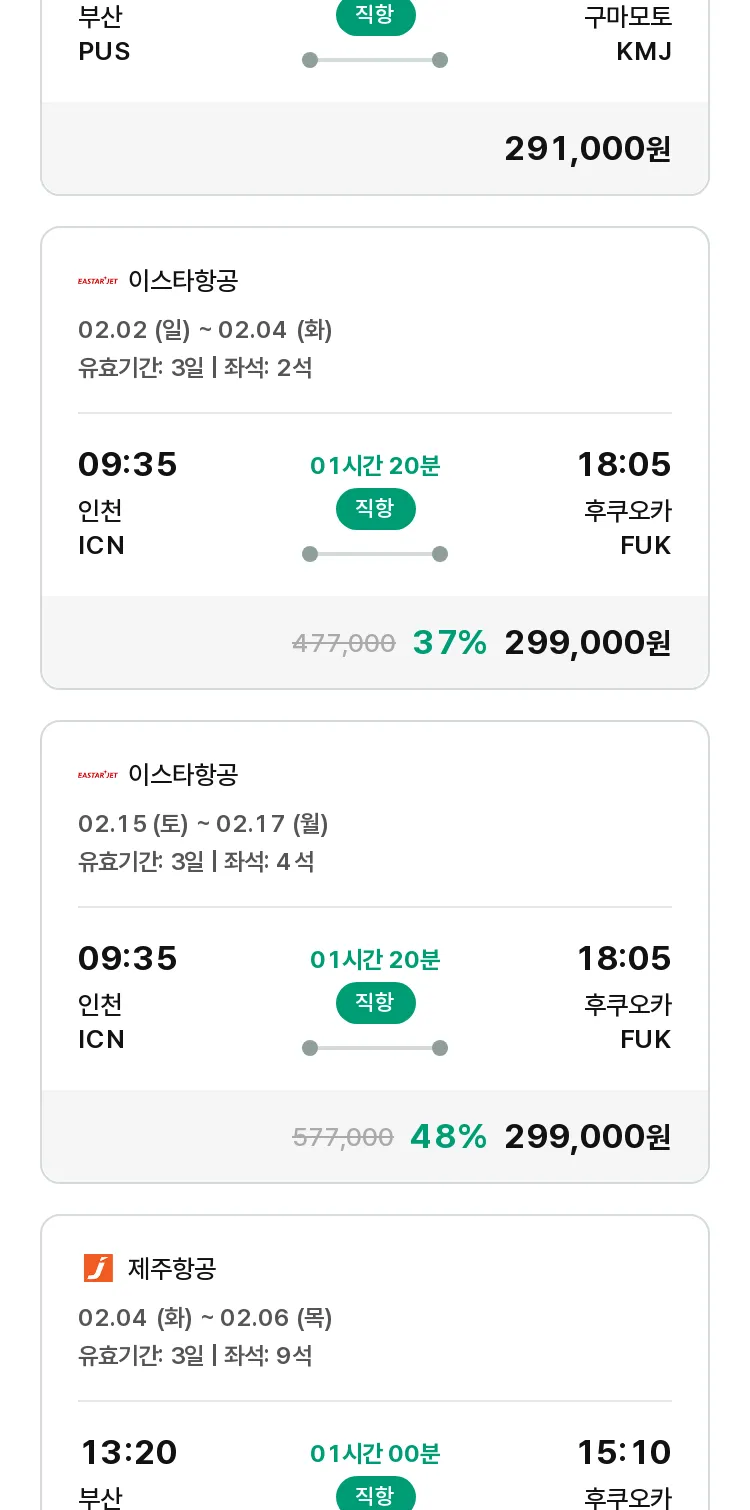Tap the 02.04 (화) ~ 02.06 (목) date range
Viewport: 750px width, 1510px height.
[x=205, y=1318]
